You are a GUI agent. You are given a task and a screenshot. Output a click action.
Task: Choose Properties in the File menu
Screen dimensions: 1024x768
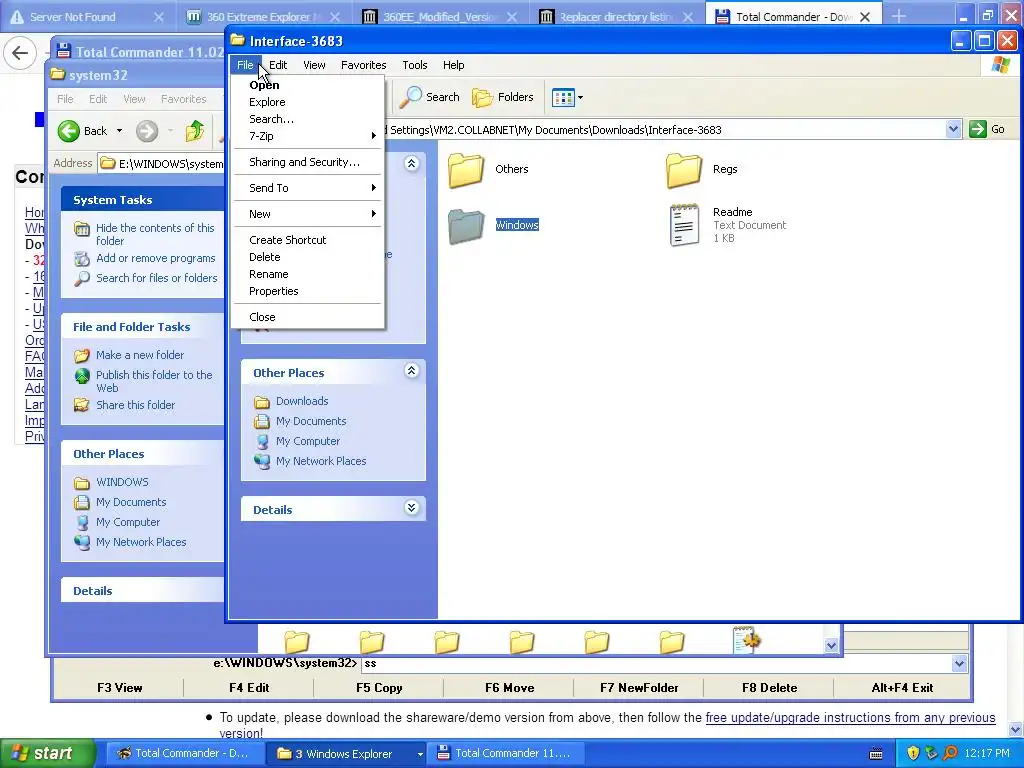307,291
